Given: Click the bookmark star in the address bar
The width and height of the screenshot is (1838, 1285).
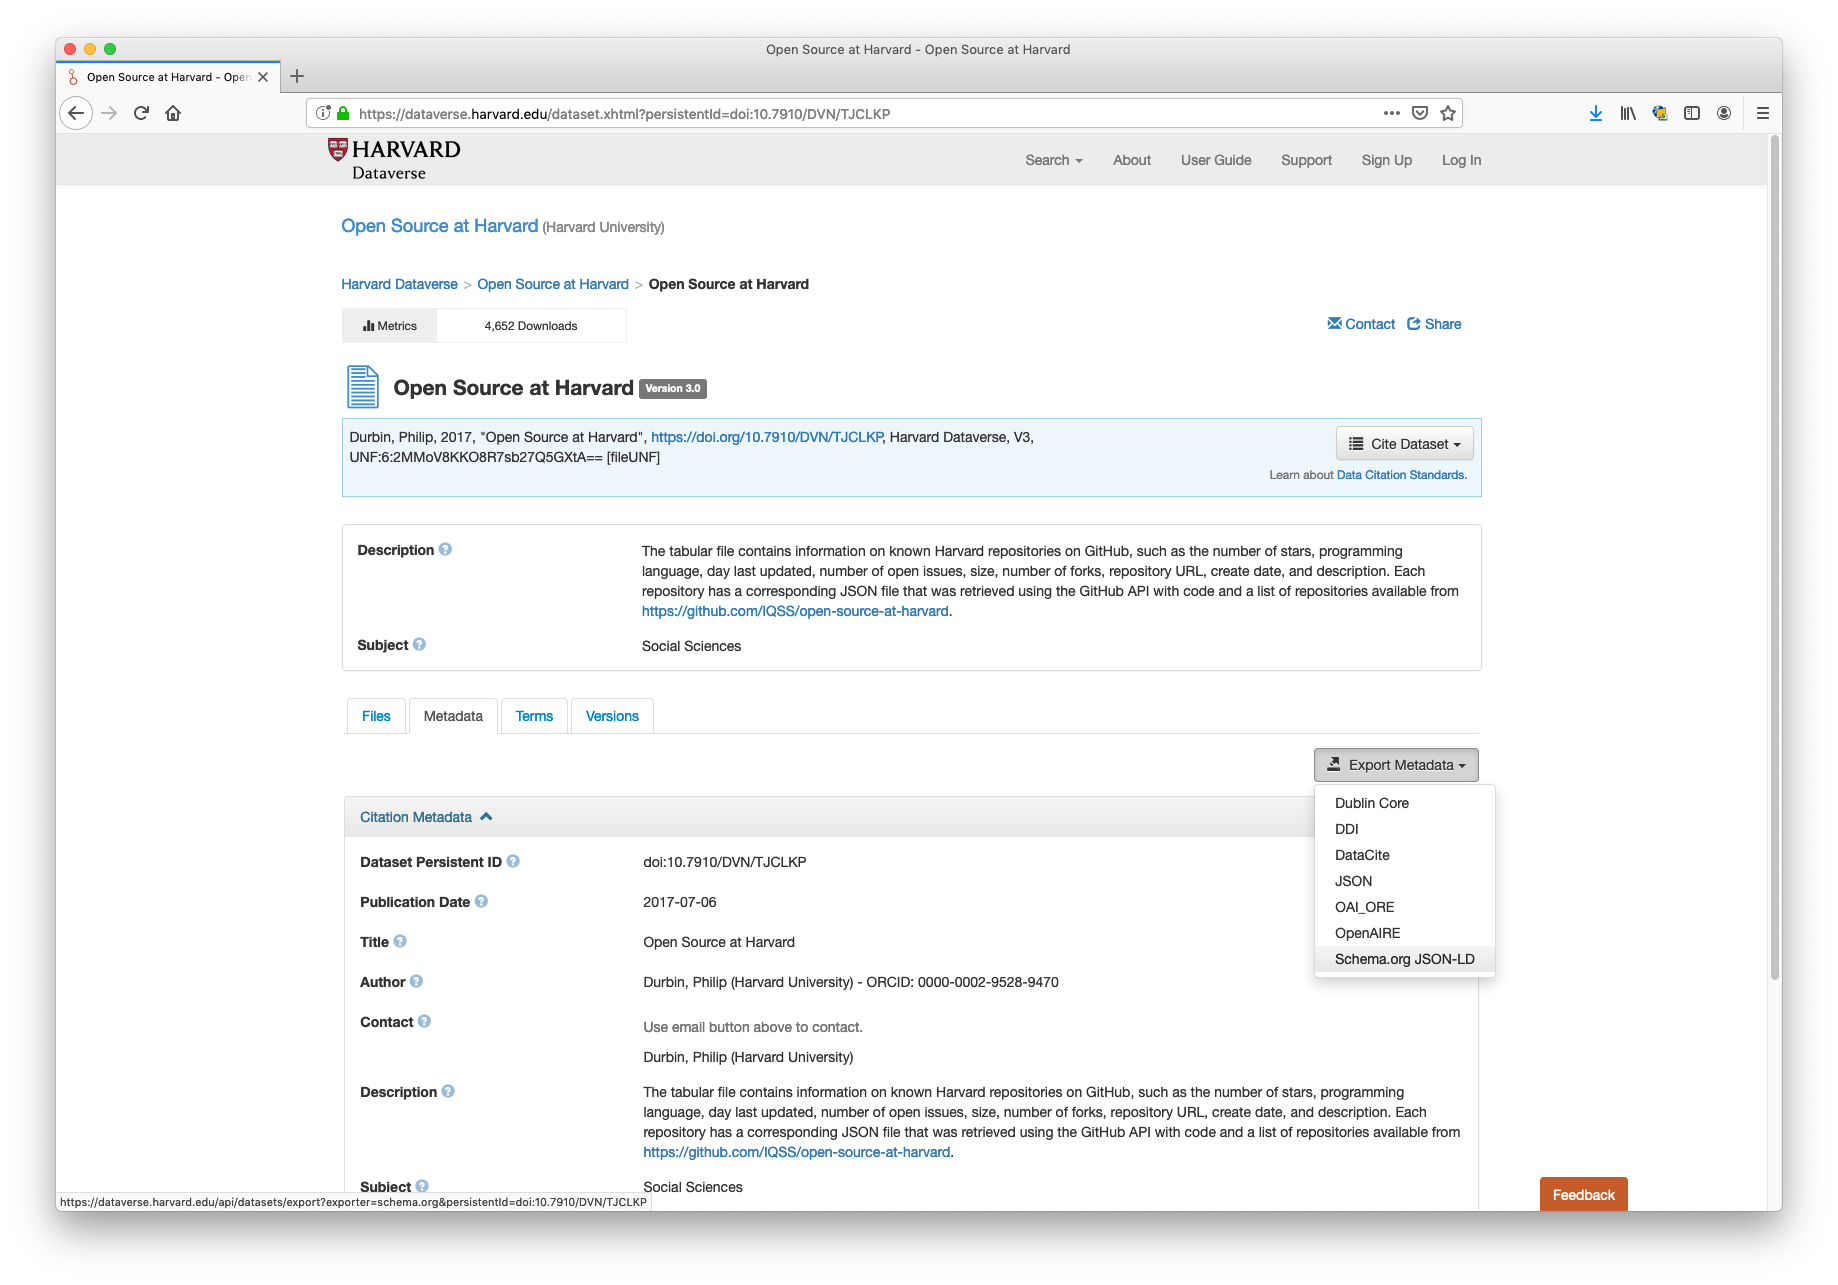Looking at the screenshot, I should pos(1447,113).
